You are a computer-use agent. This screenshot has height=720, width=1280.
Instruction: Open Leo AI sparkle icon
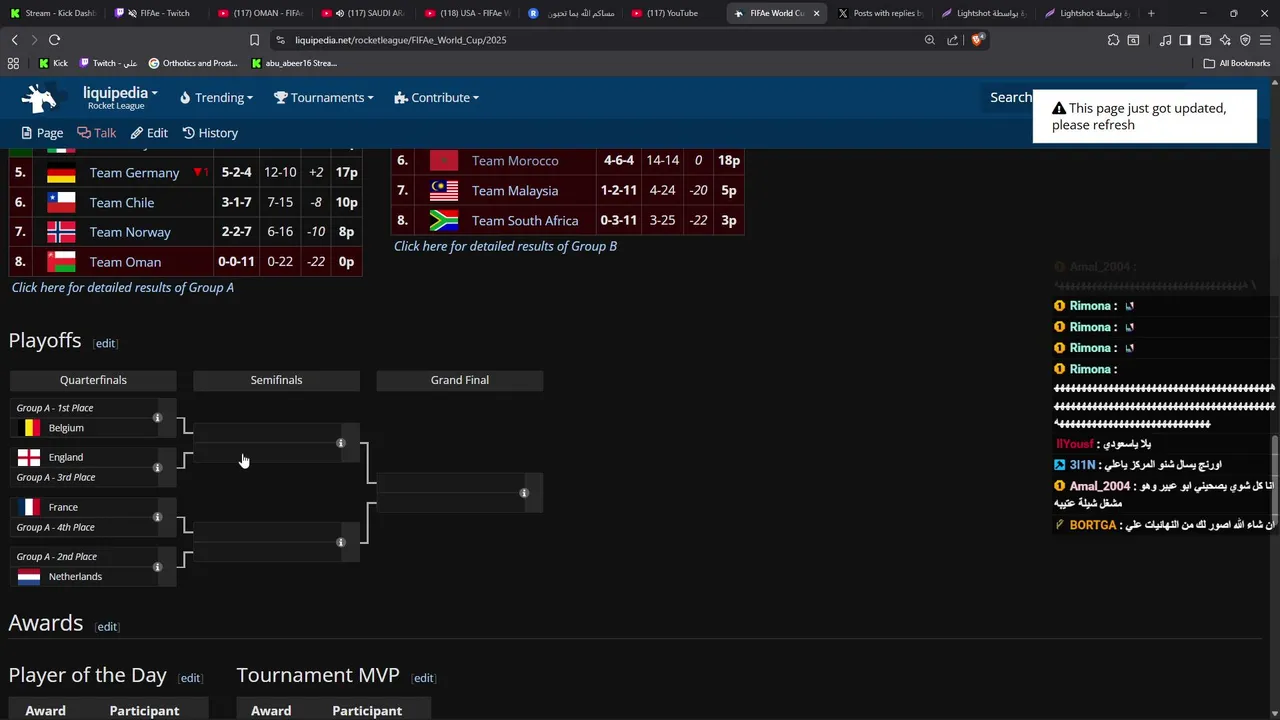pyautogui.click(x=1225, y=40)
